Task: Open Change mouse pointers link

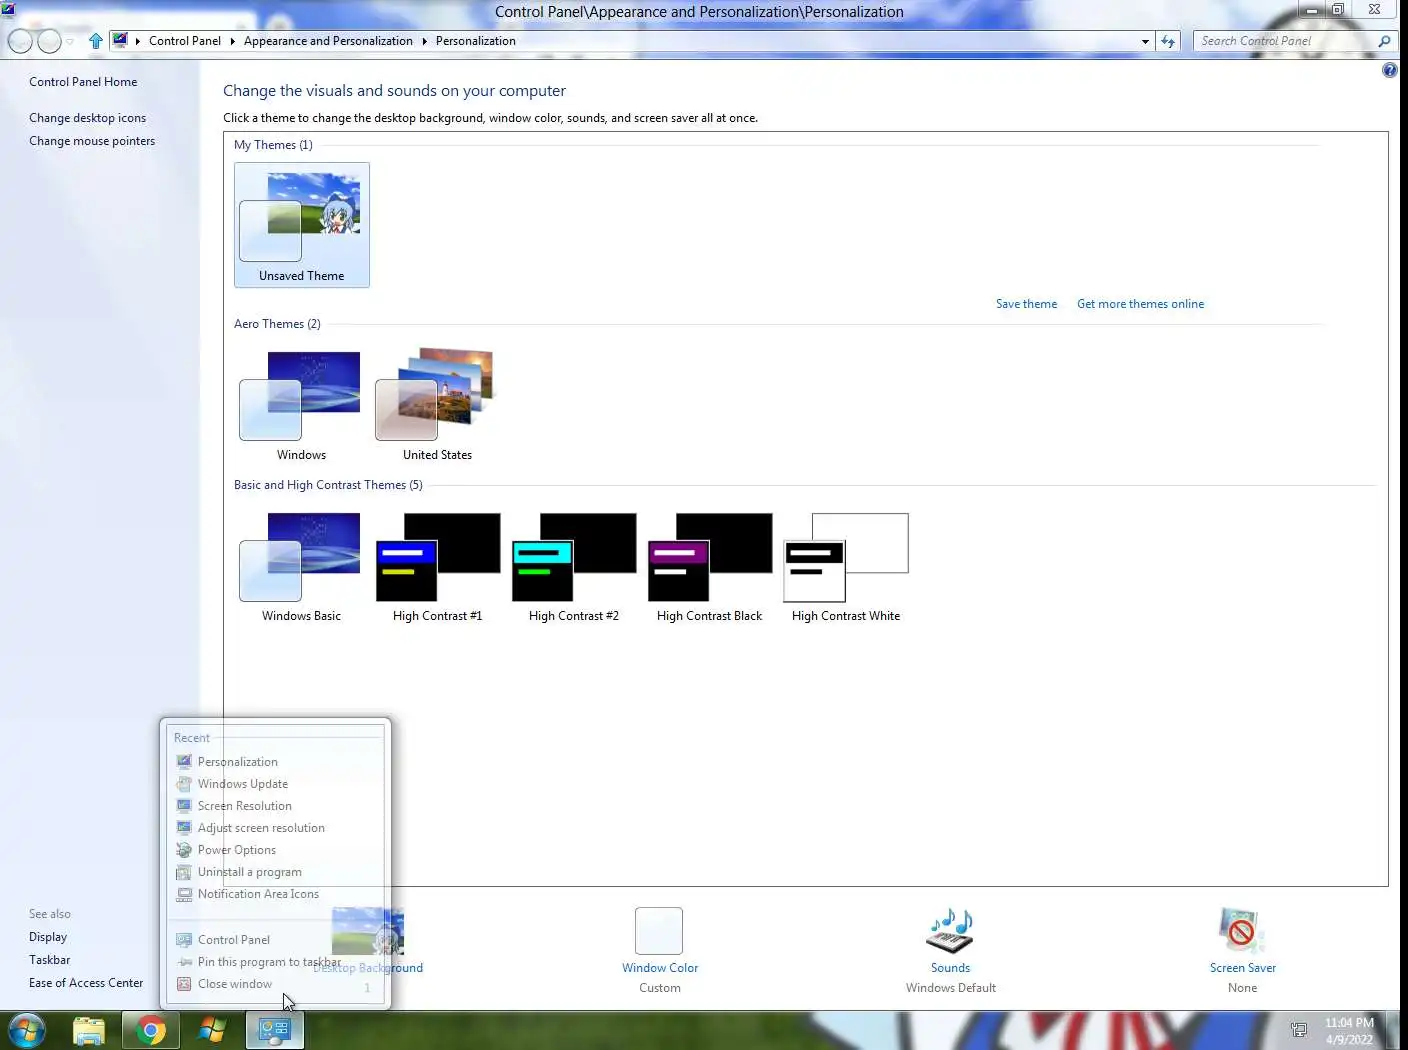Action: tap(92, 141)
